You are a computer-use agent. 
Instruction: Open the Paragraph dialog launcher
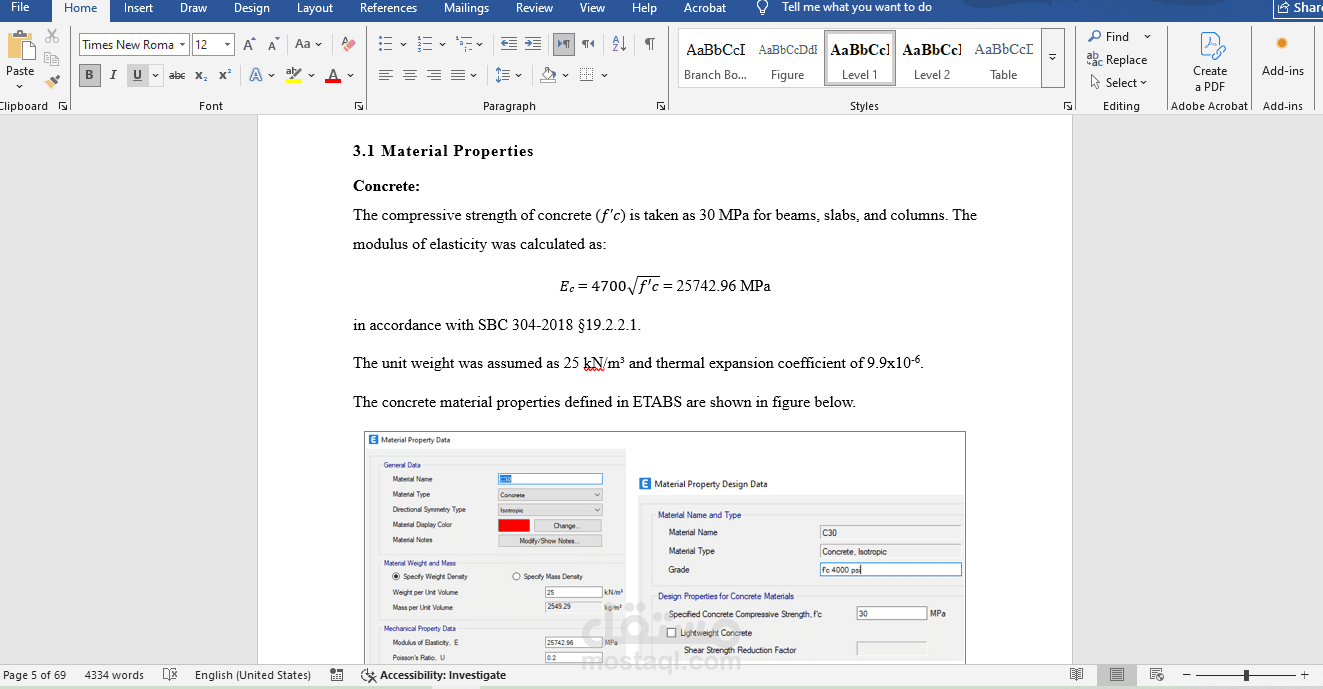tap(661, 106)
